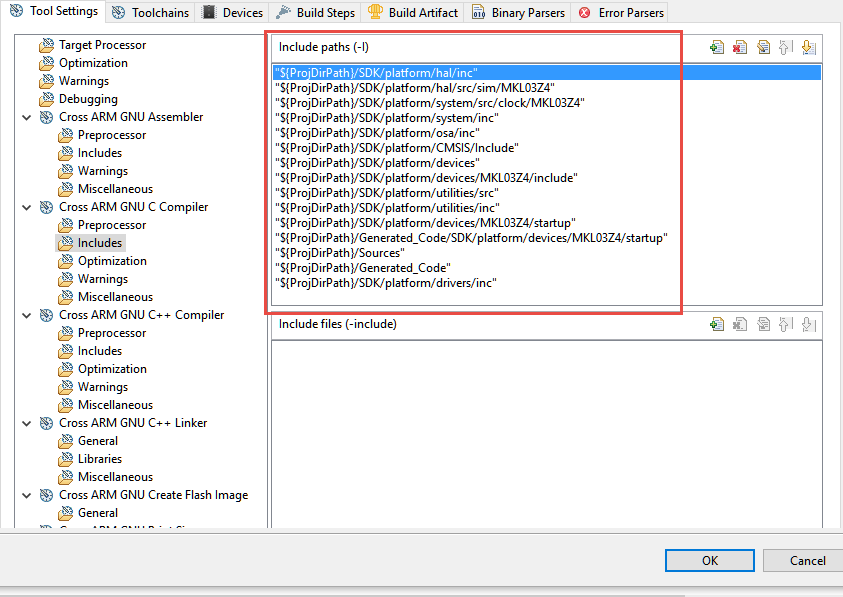Select path SDK/platform/drivers/inc

pyautogui.click(x=547, y=283)
